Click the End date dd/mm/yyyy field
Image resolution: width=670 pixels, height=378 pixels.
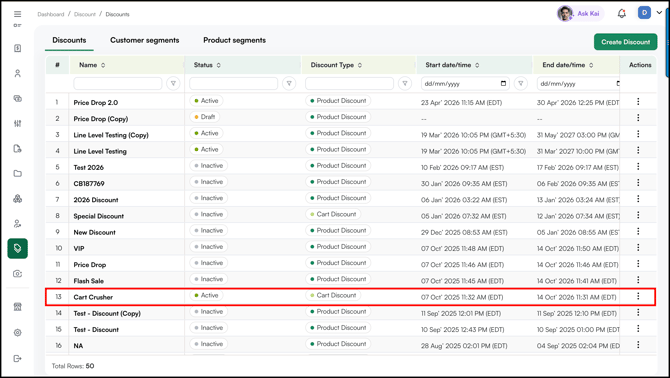click(579, 83)
